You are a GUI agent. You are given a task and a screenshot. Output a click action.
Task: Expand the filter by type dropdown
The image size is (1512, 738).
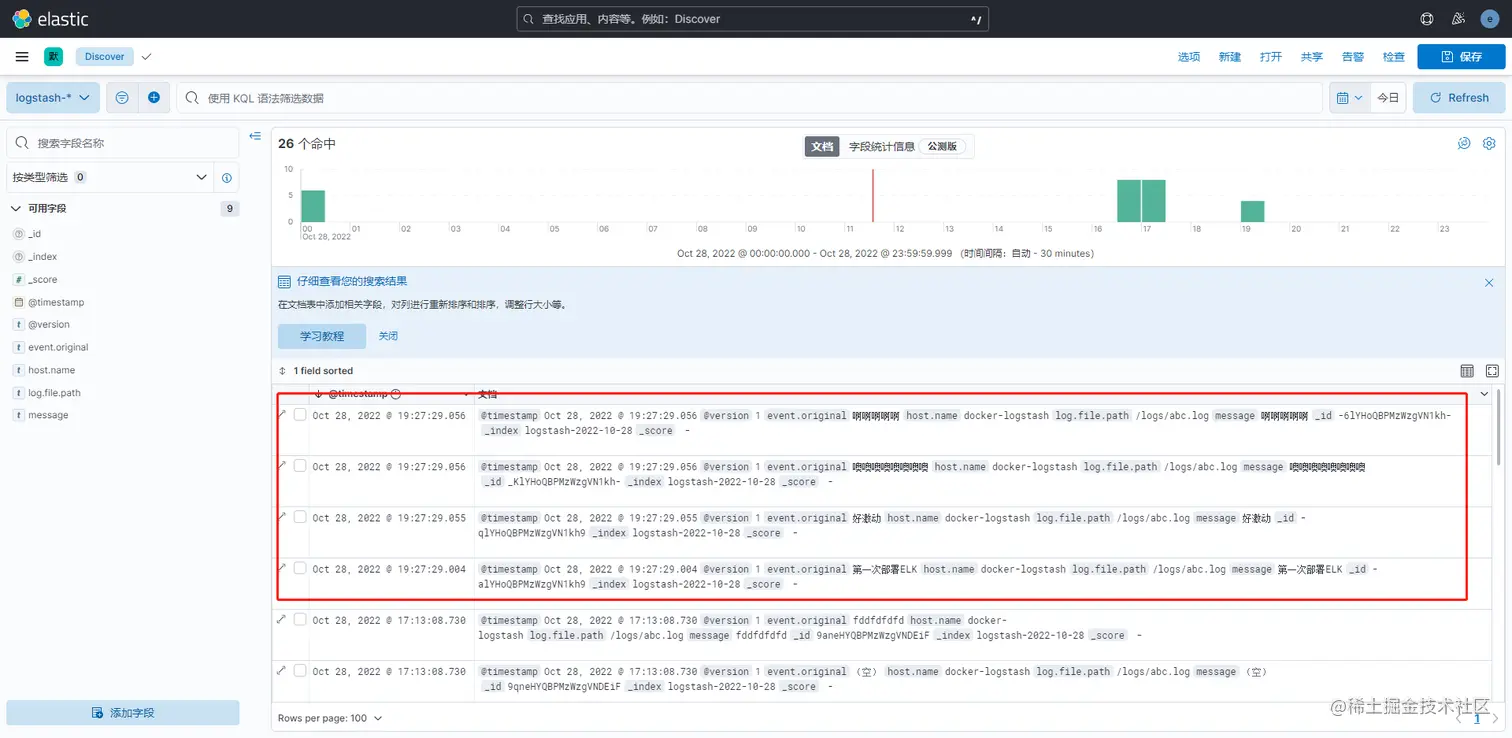click(108, 178)
